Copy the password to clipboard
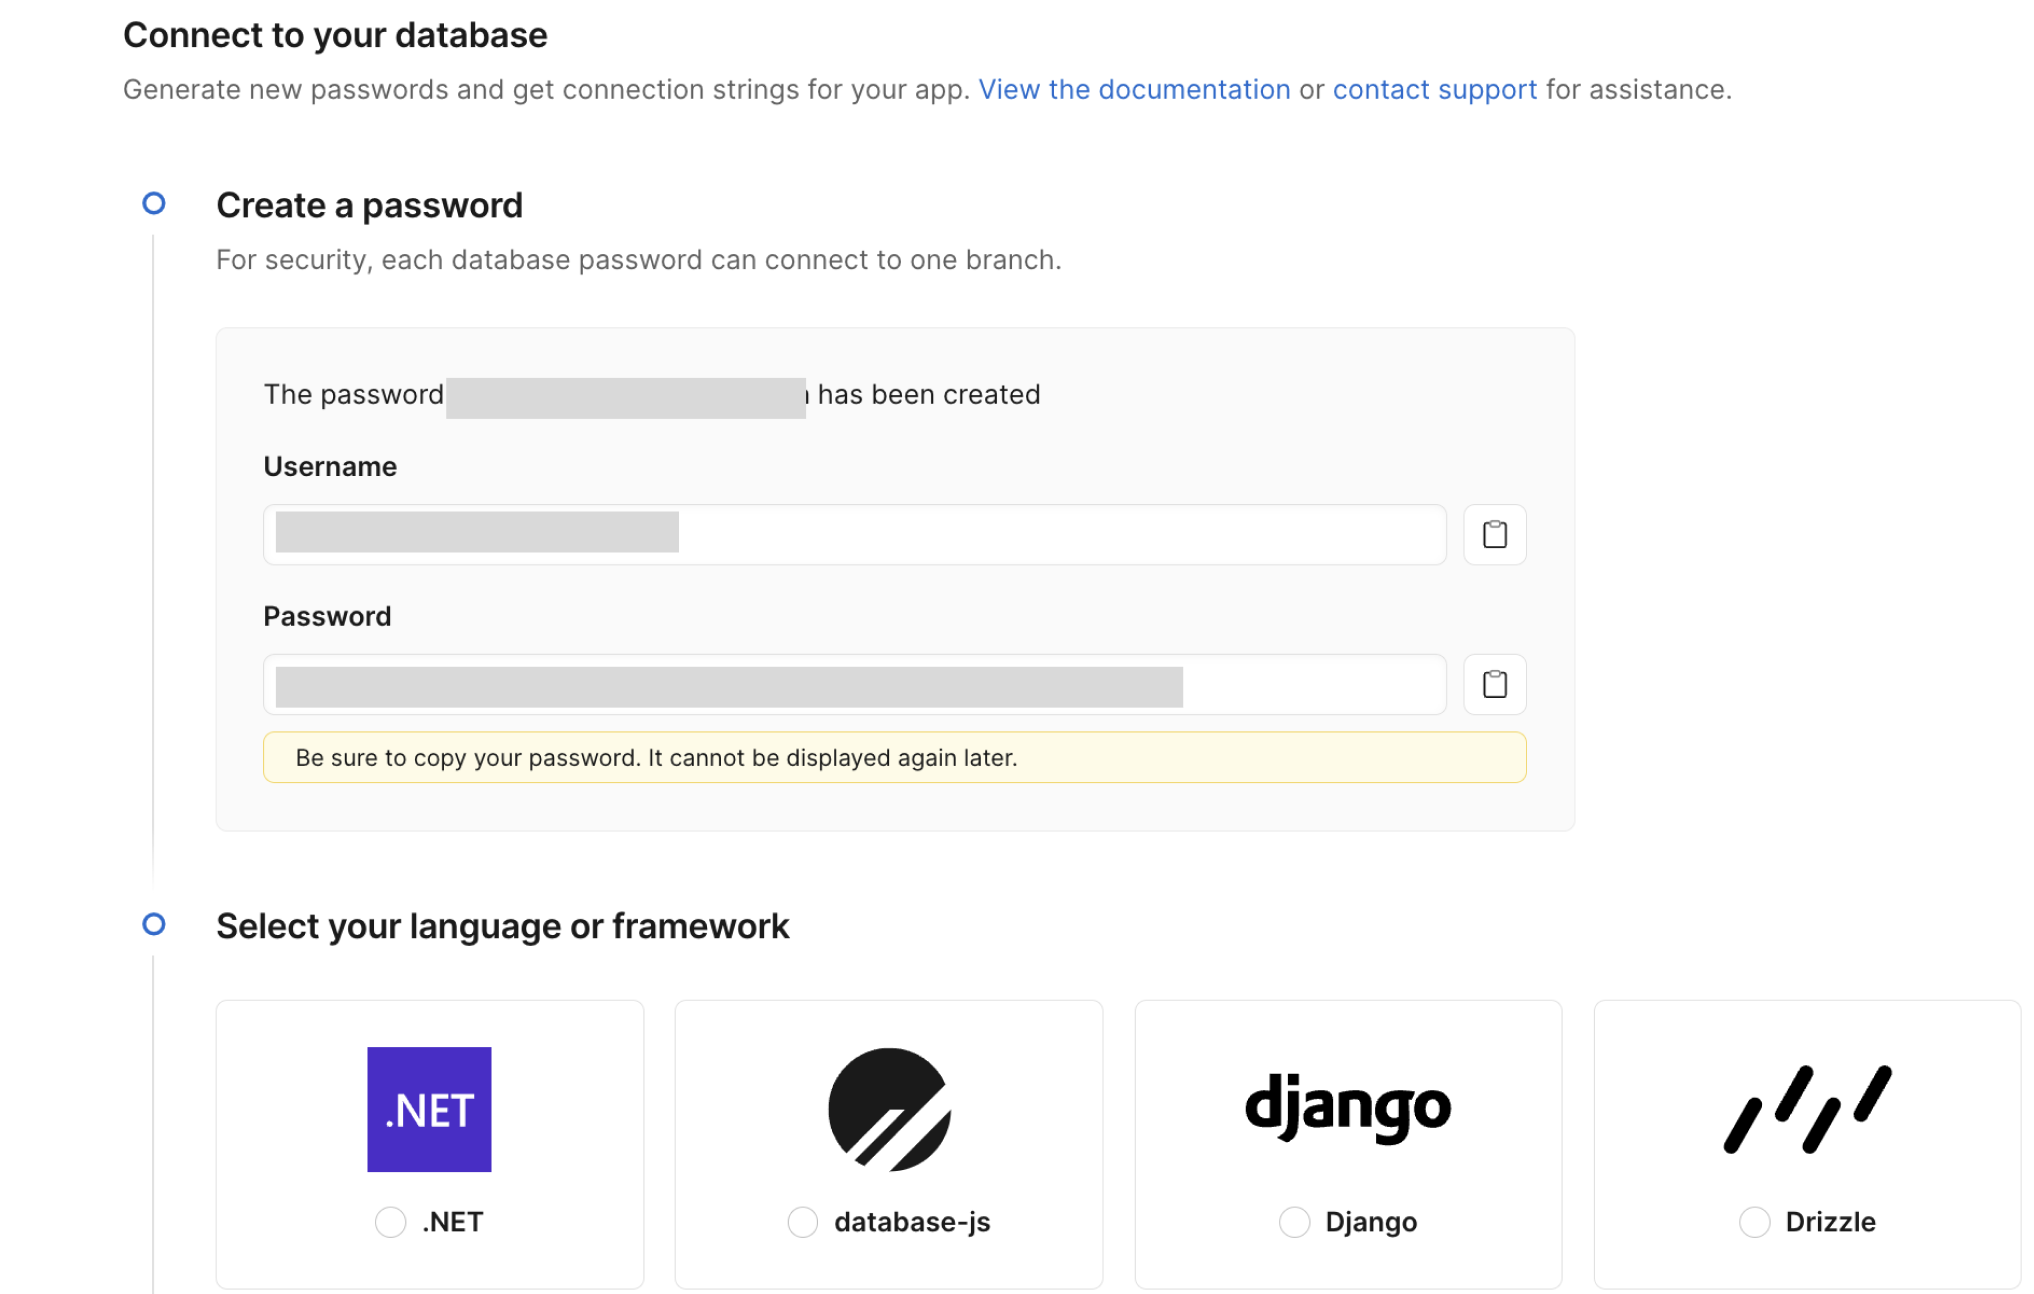This screenshot has width=2034, height=1294. tap(1494, 685)
